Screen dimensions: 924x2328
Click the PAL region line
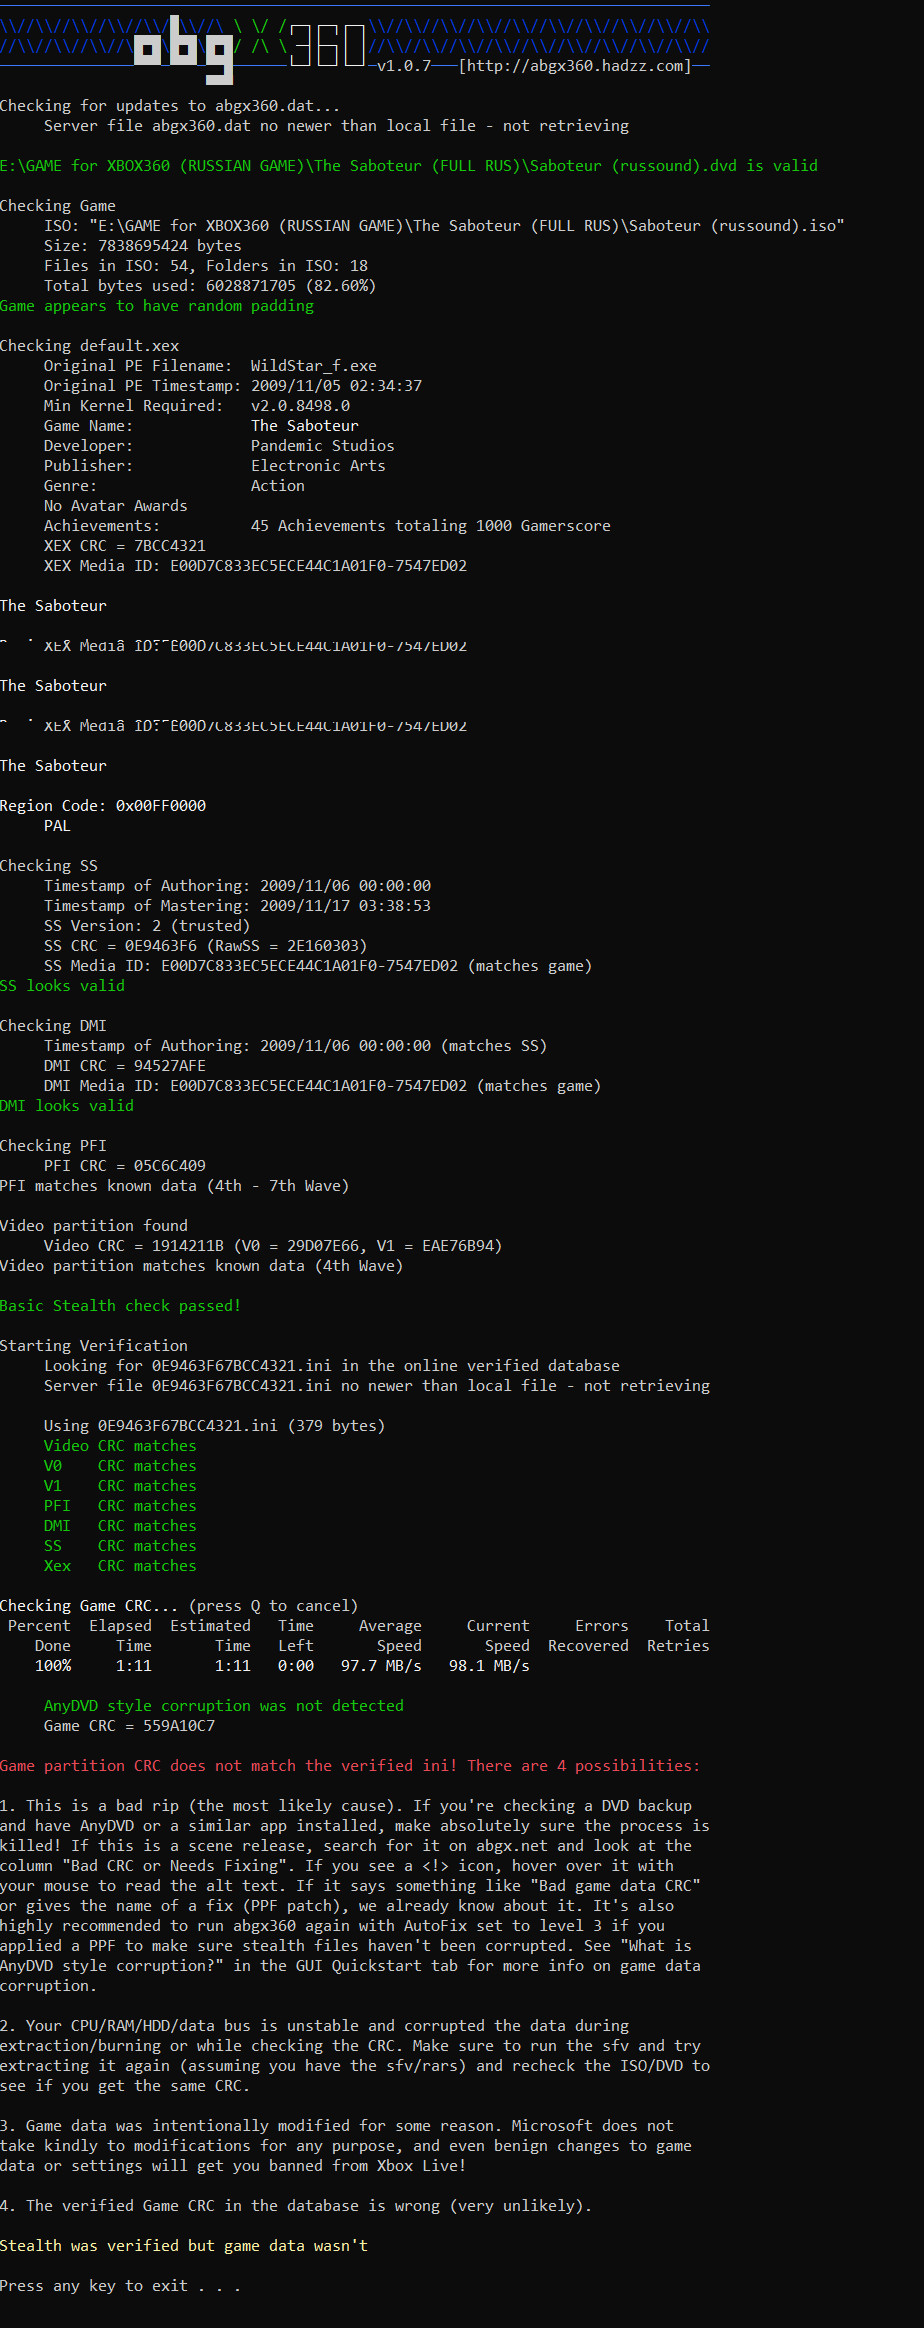(x=57, y=826)
